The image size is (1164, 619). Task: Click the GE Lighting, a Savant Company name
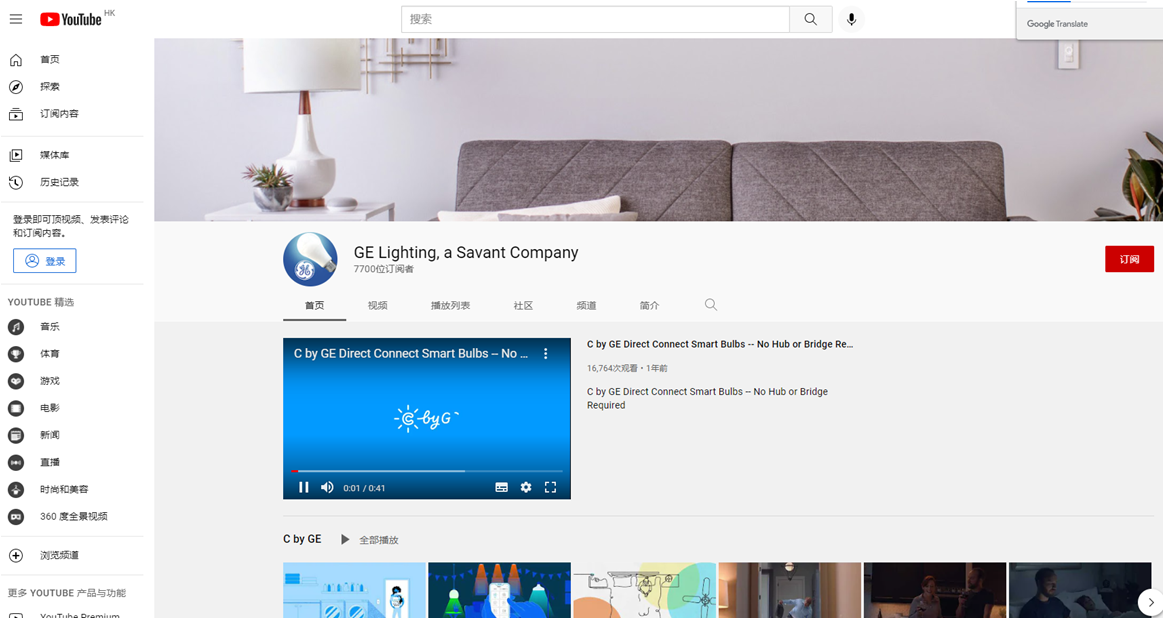pos(466,252)
